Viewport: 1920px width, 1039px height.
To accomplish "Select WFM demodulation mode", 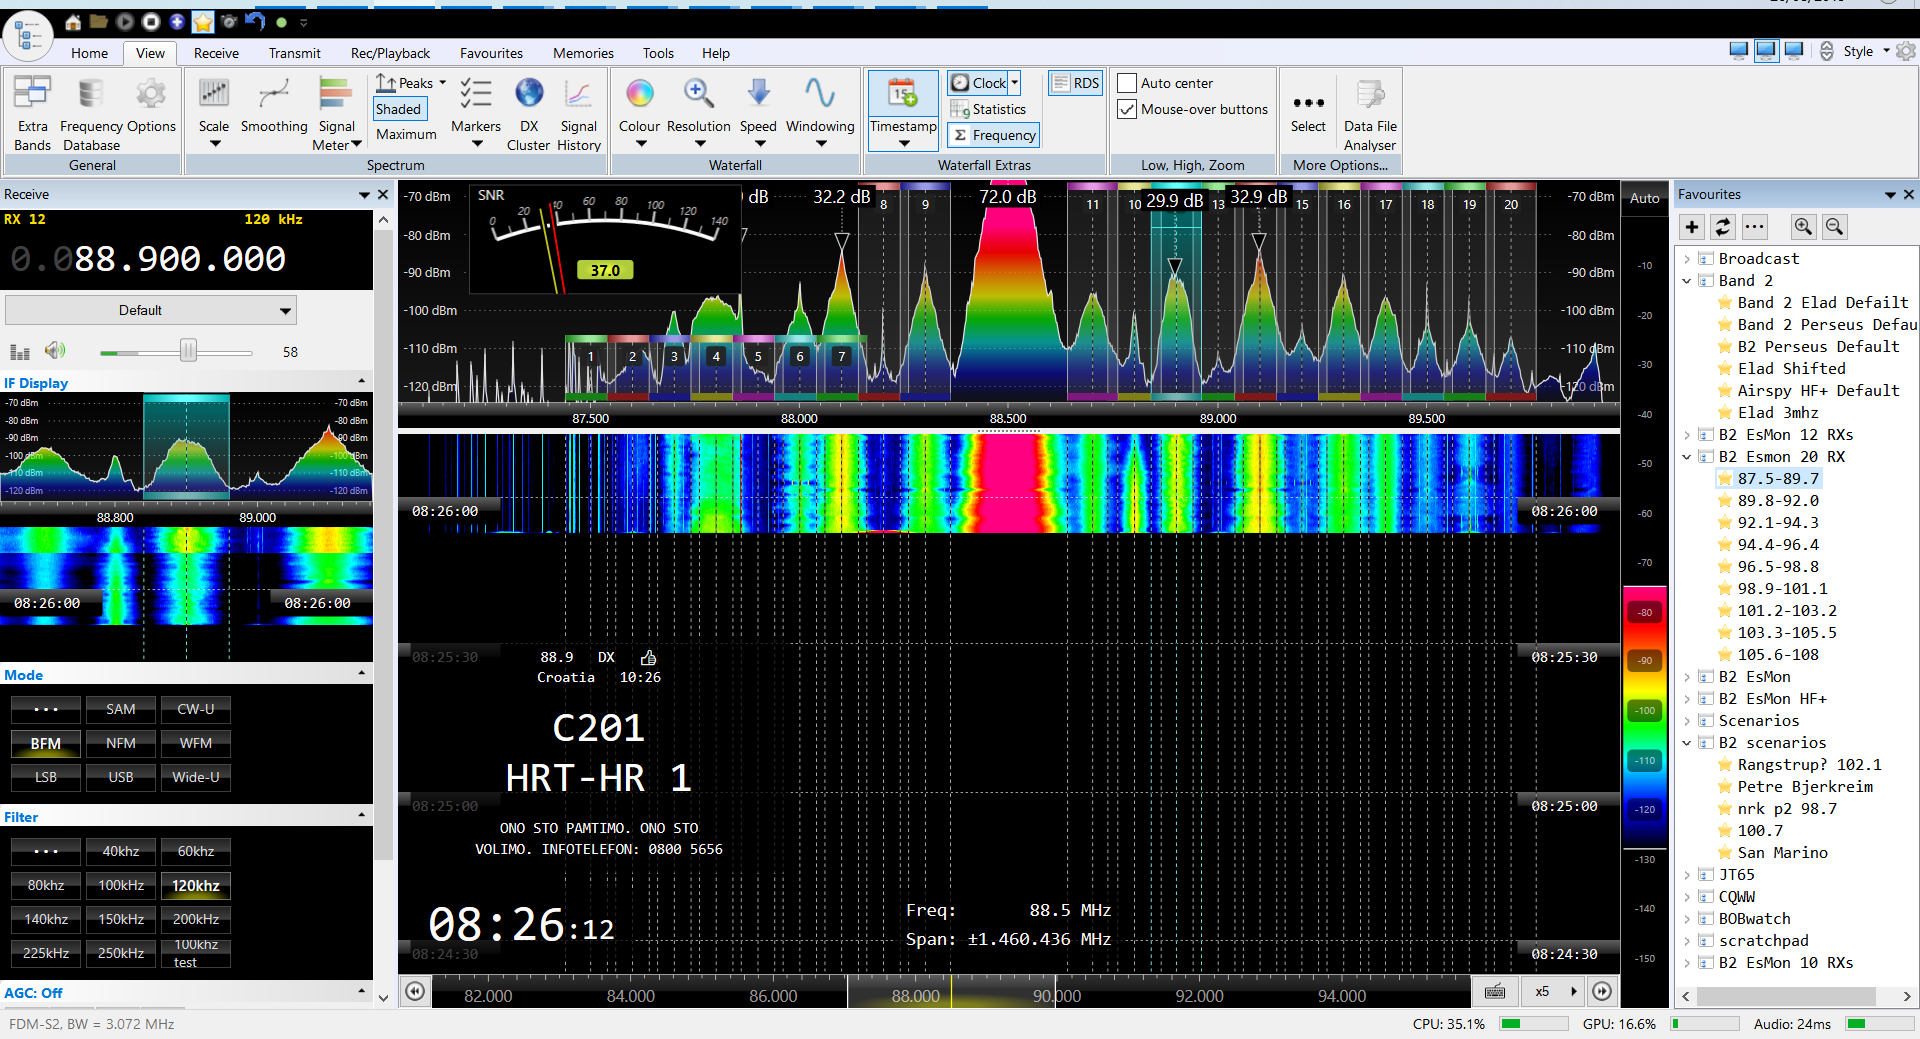I will [x=196, y=743].
